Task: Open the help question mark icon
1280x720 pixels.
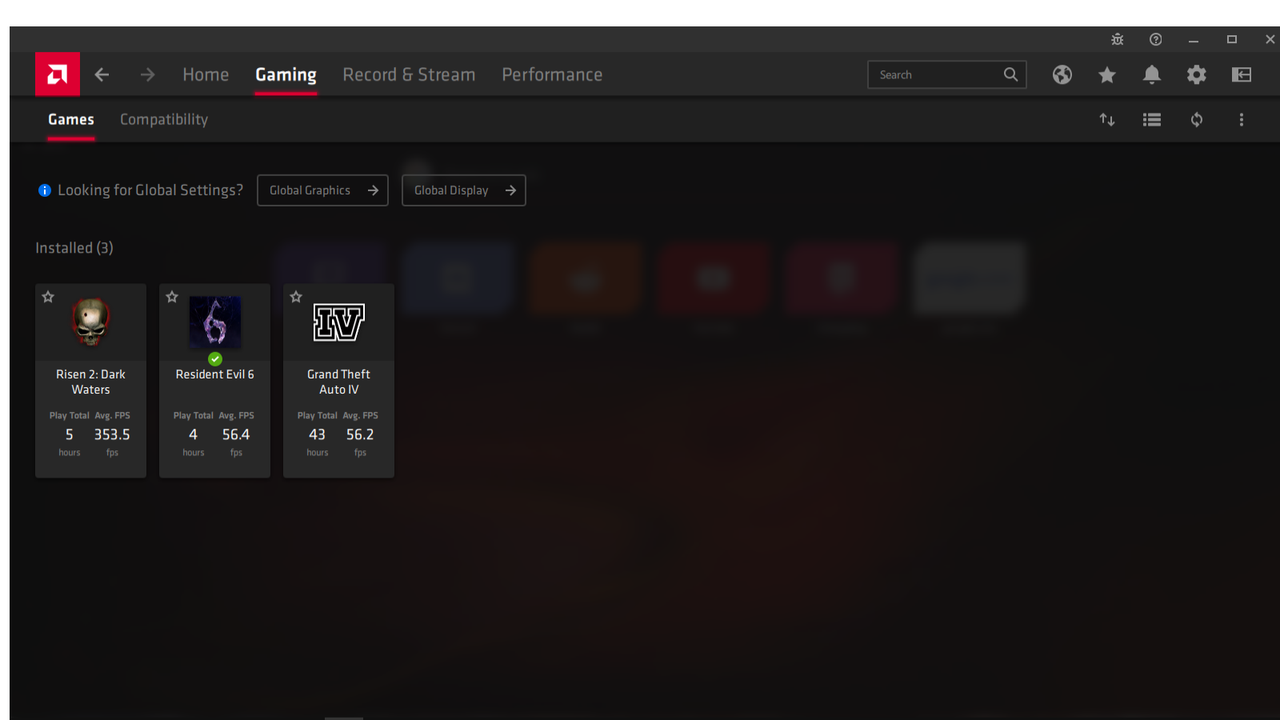Action: [1156, 40]
